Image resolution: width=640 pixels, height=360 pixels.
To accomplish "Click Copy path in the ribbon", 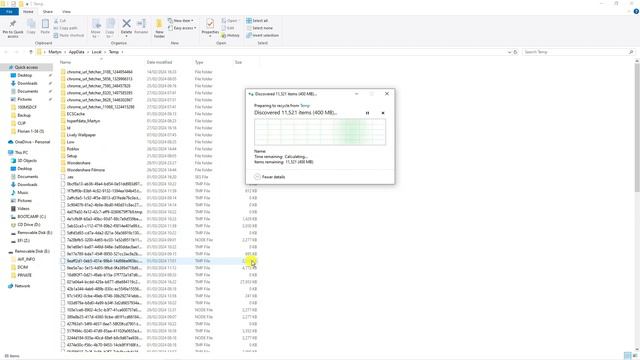I will click(66, 28).
